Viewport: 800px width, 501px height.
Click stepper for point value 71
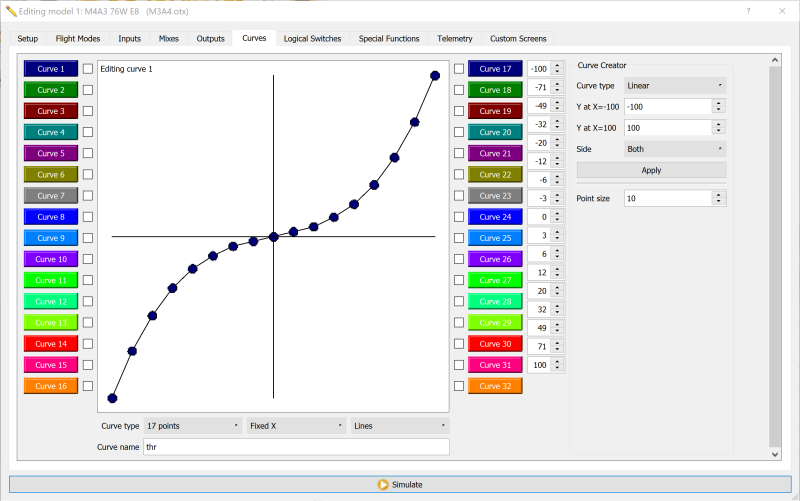pos(557,346)
